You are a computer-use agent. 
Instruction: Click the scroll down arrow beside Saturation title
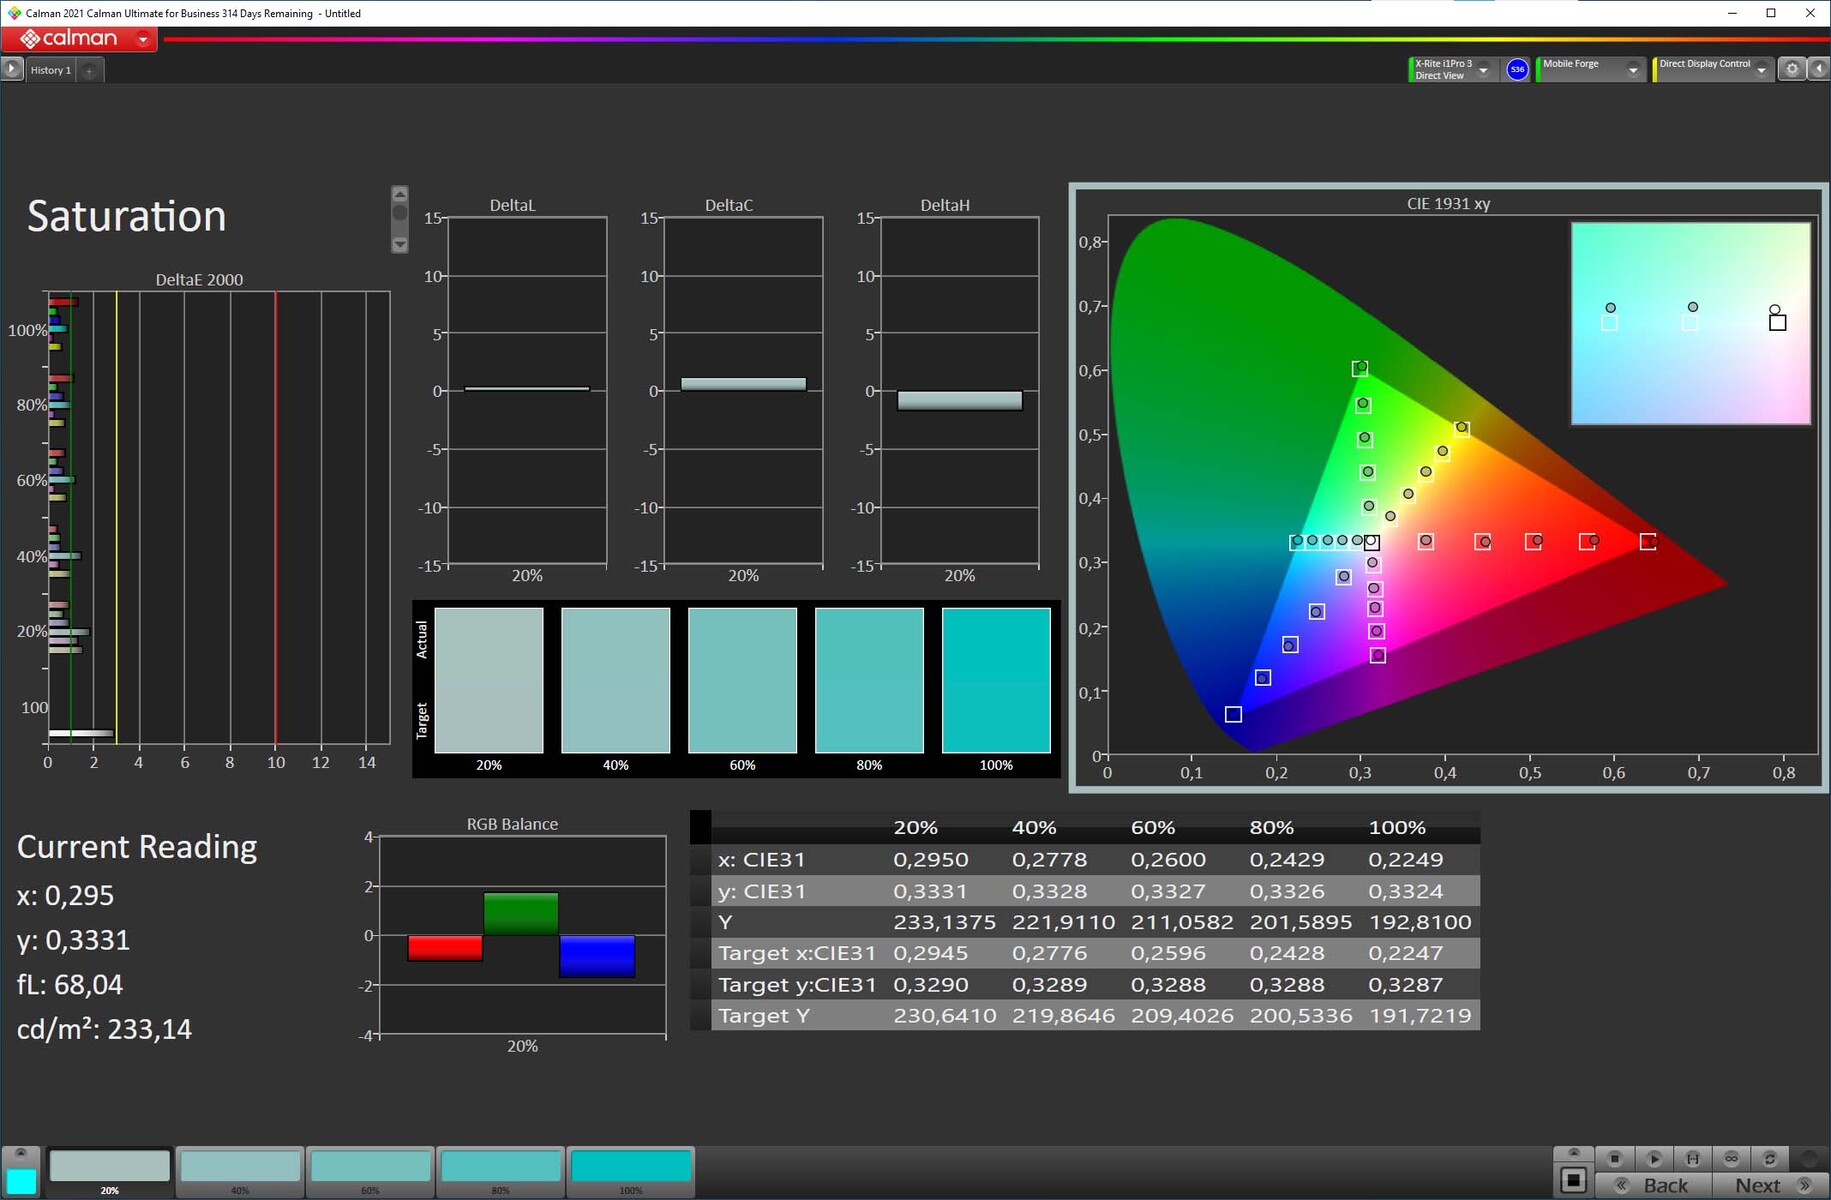(x=400, y=244)
